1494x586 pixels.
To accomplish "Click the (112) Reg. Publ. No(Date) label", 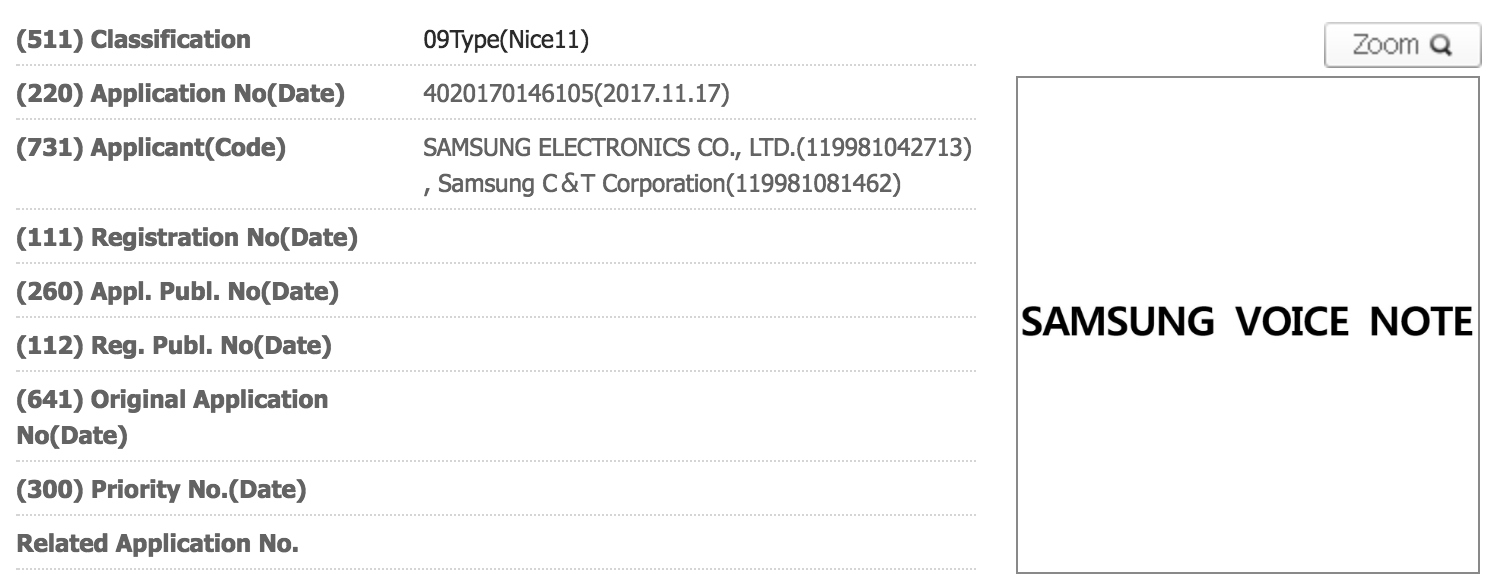I will pyautogui.click(x=174, y=346).
